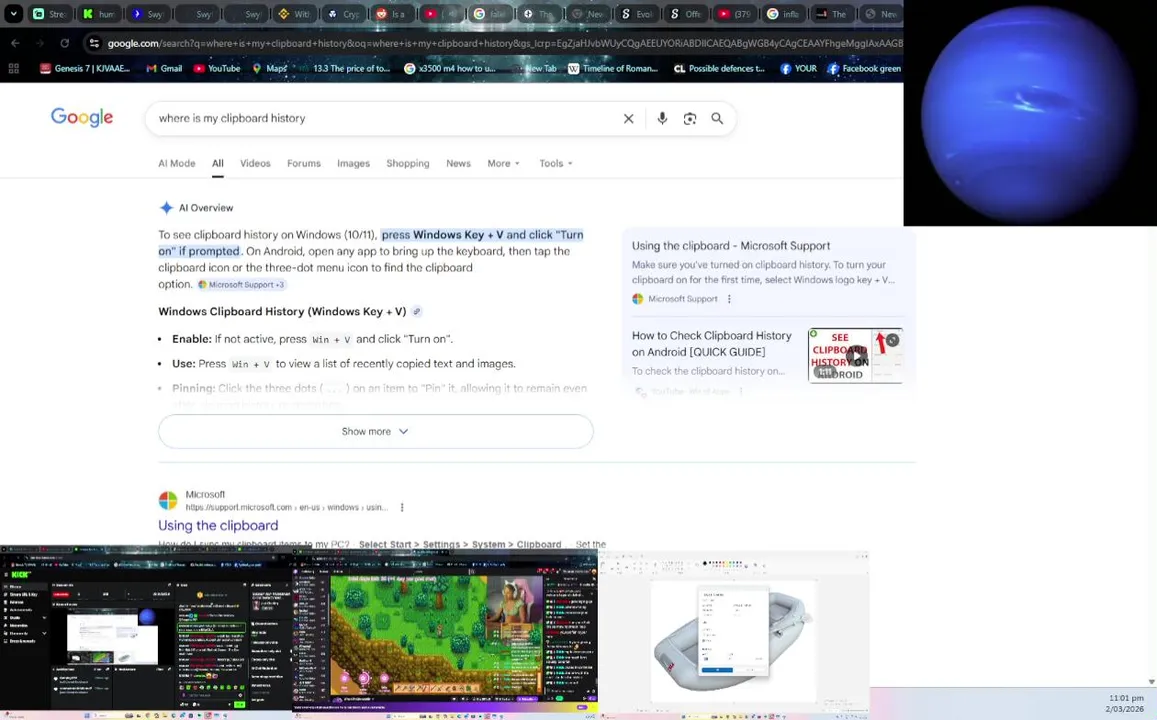Open the apps grid icon in bookmarks bar
This screenshot has height=720, width=1157.
(13, 69)
